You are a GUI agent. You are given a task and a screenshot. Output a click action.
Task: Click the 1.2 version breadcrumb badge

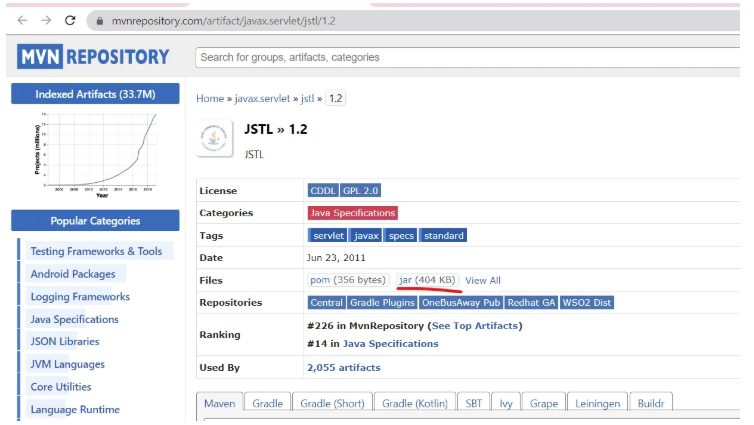(335, 99)
